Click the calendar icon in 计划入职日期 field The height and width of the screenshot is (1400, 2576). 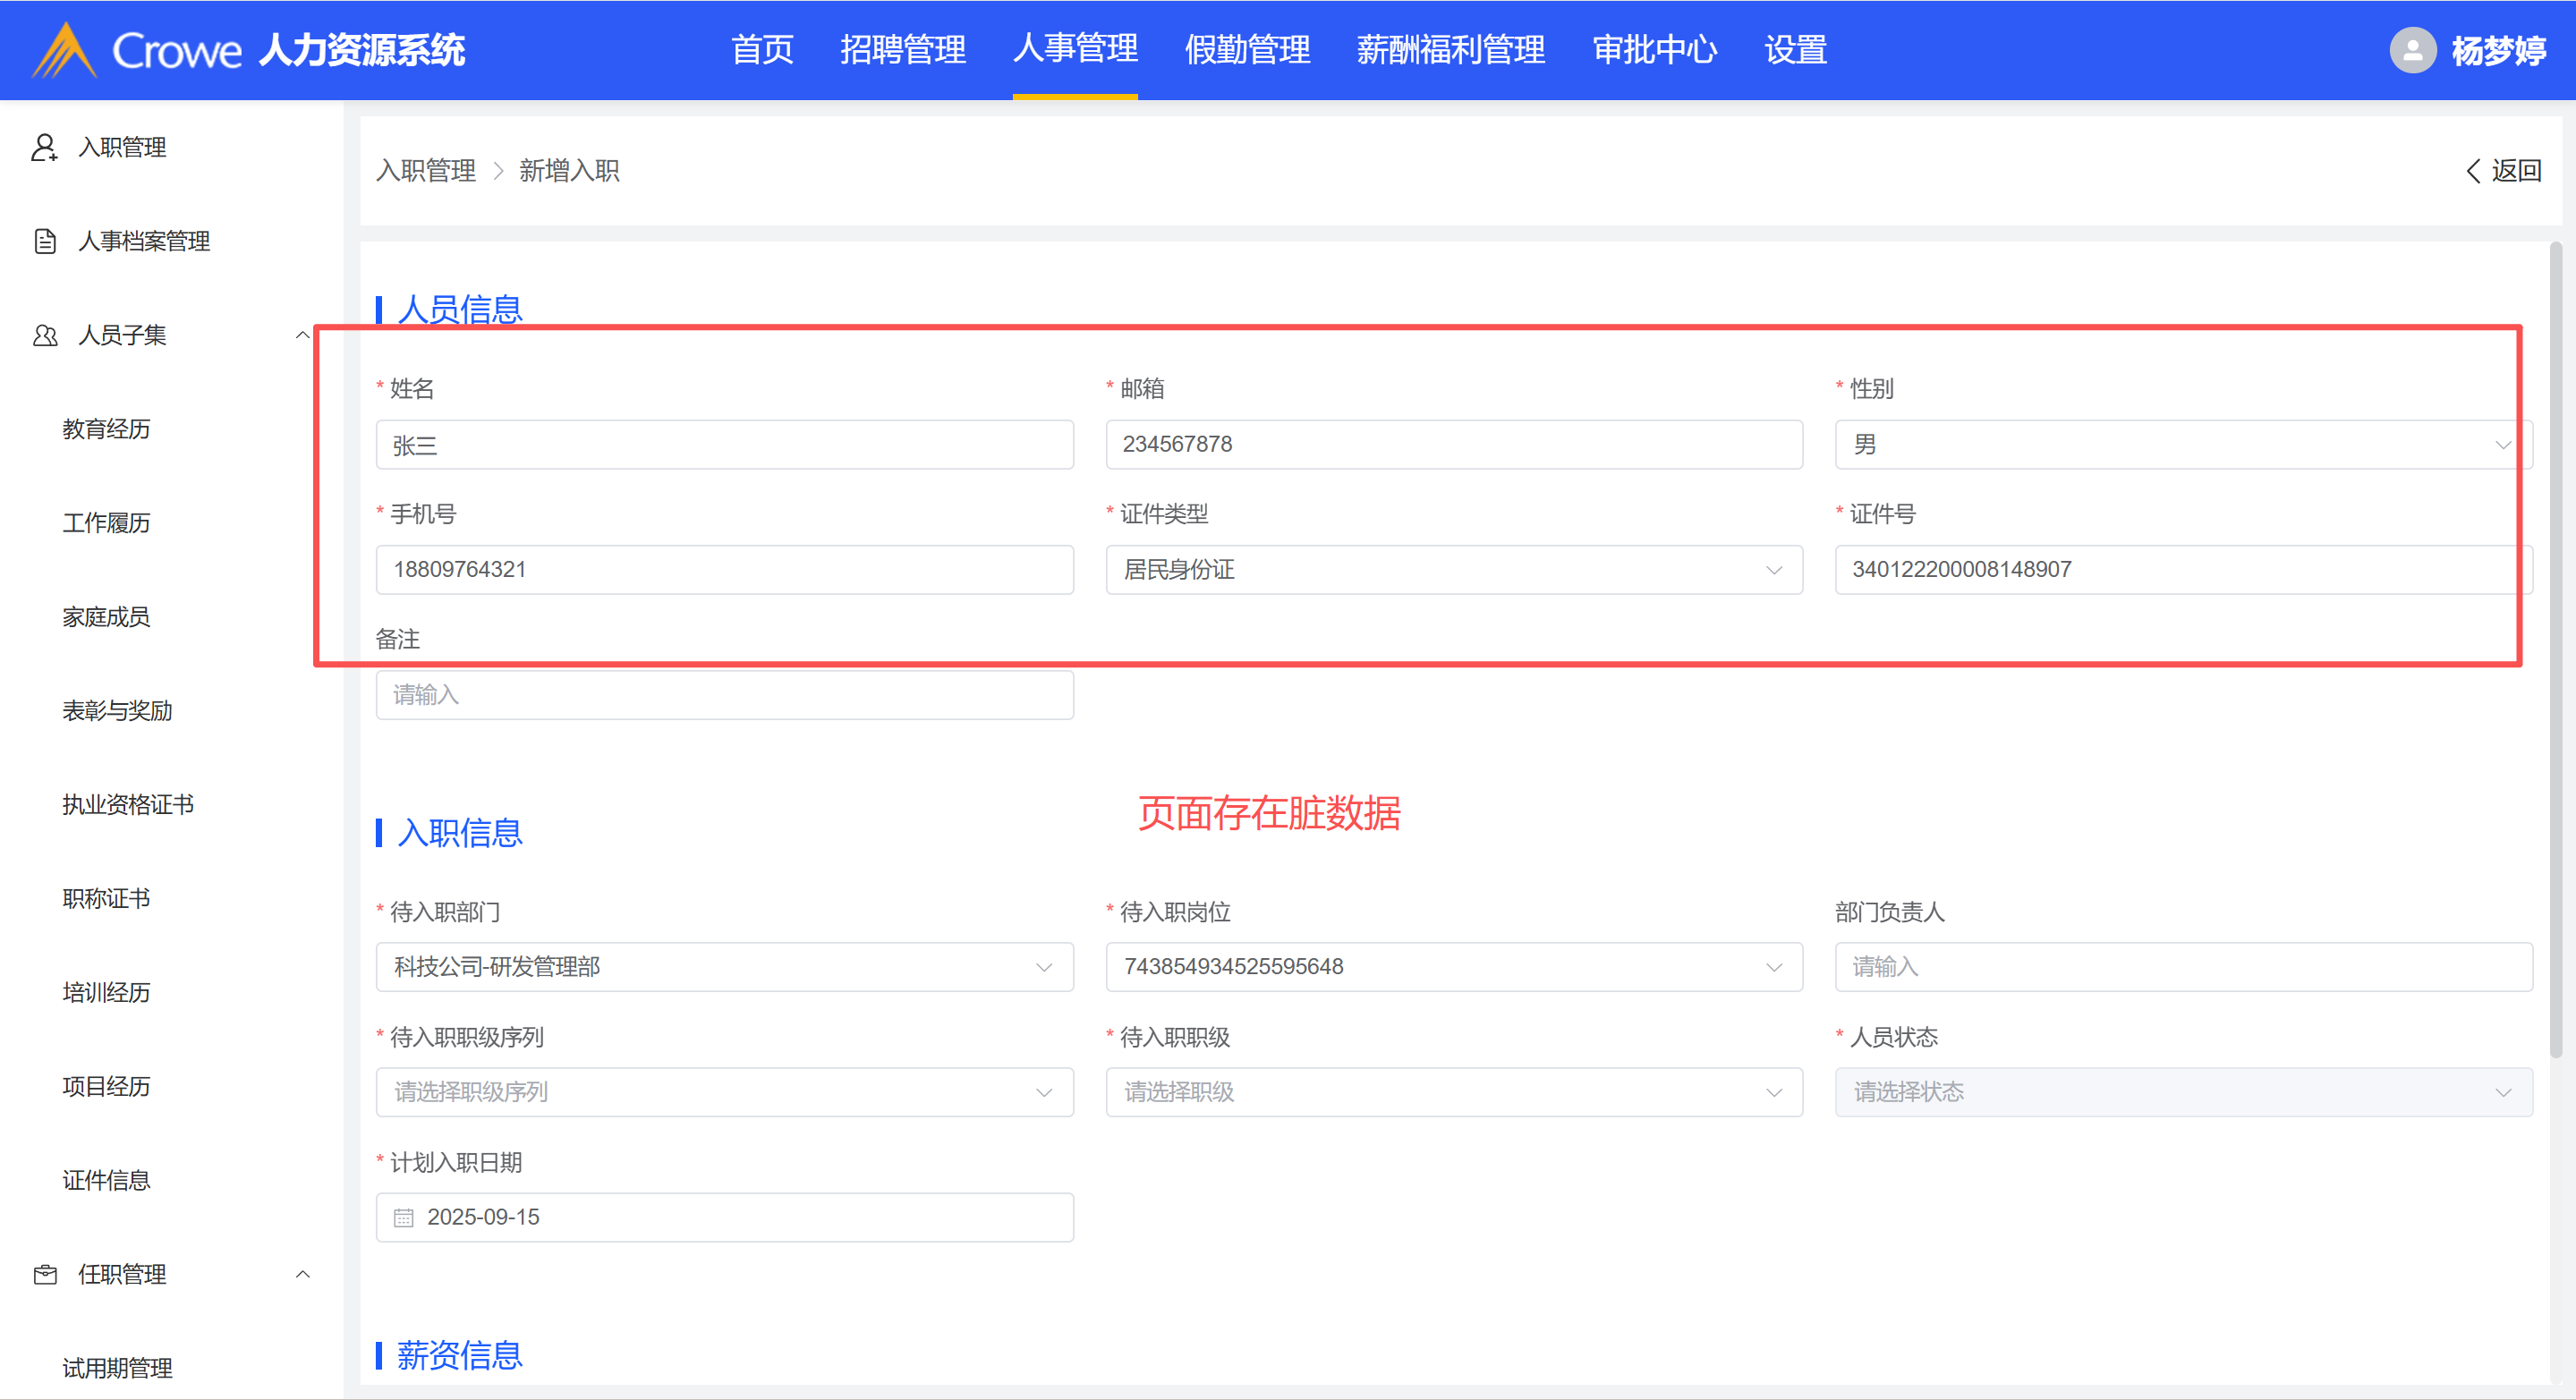pos(403,1217)
